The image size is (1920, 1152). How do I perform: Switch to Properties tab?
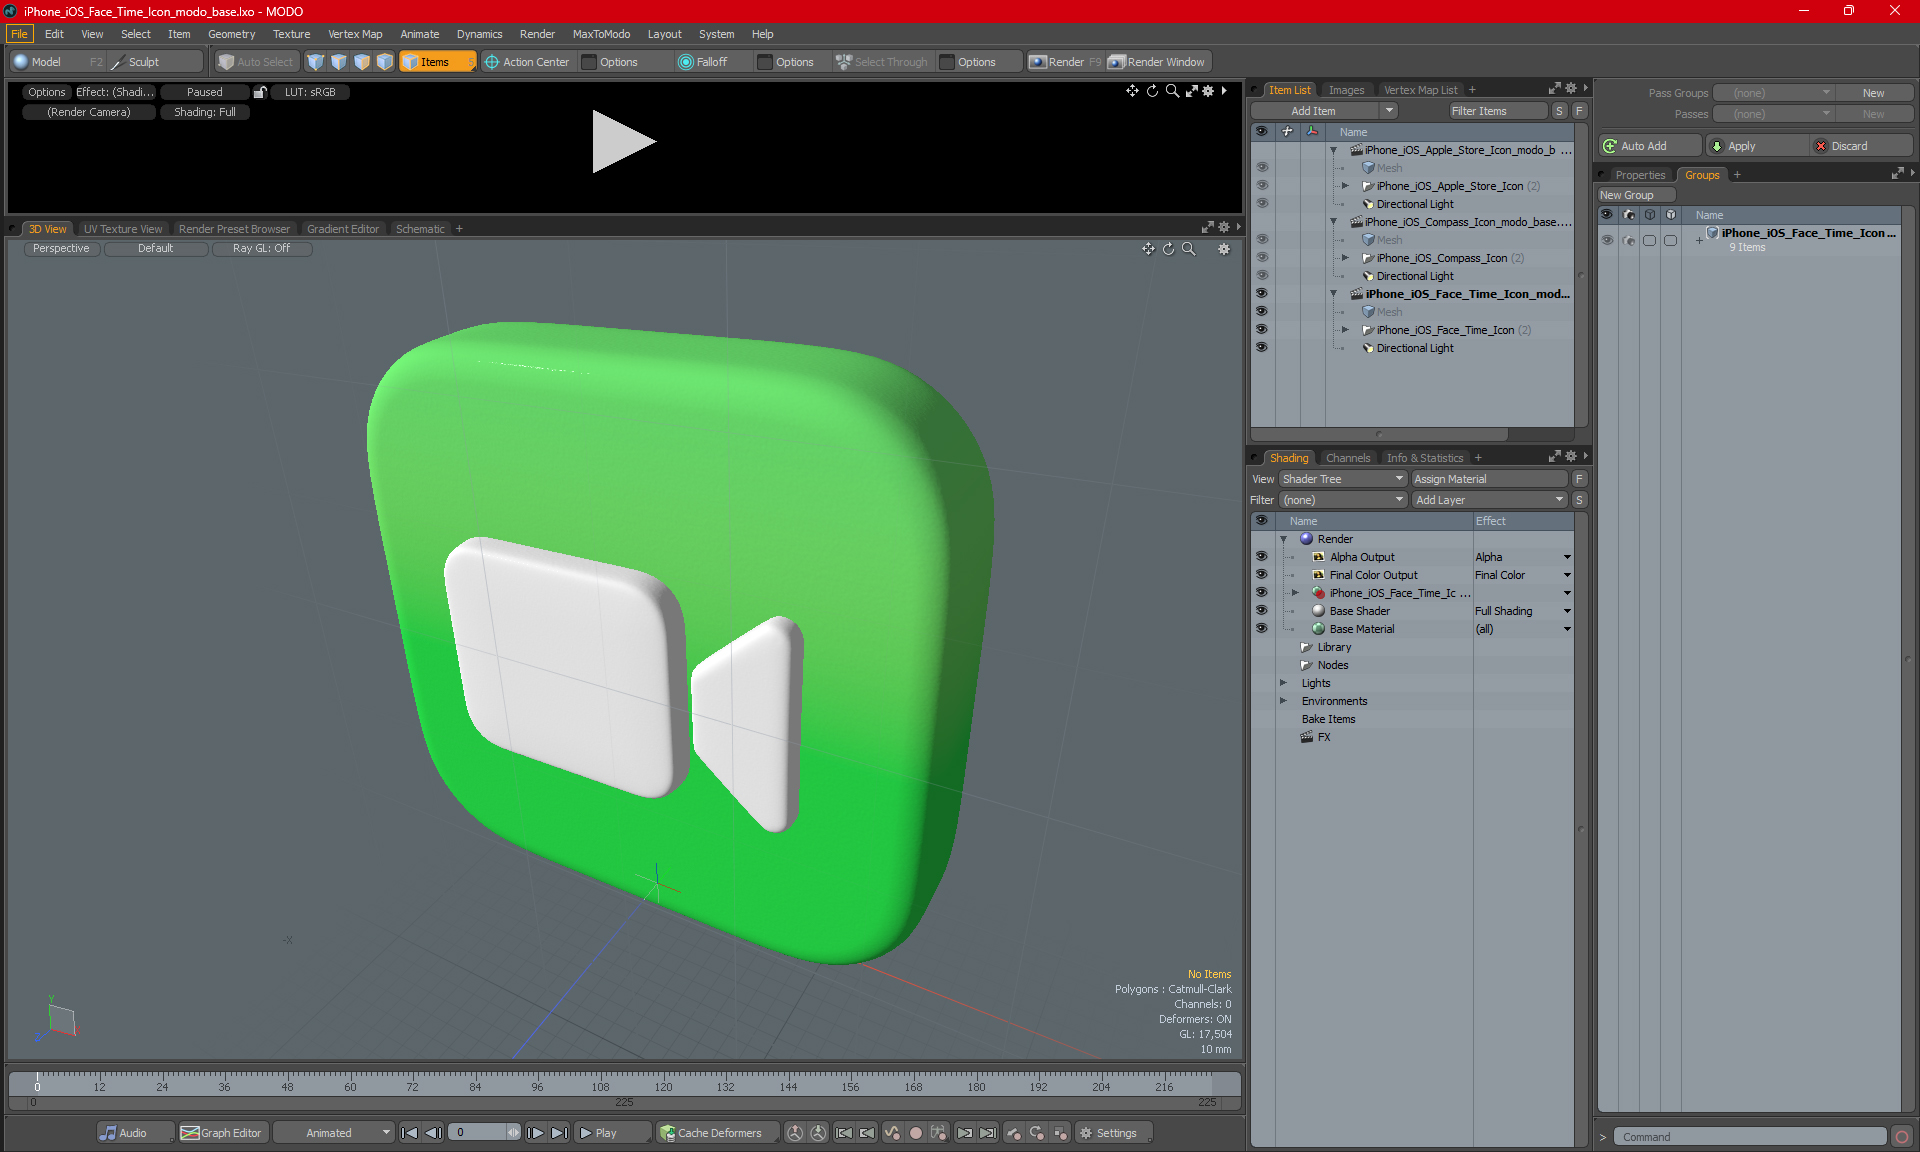(1640, 175)
